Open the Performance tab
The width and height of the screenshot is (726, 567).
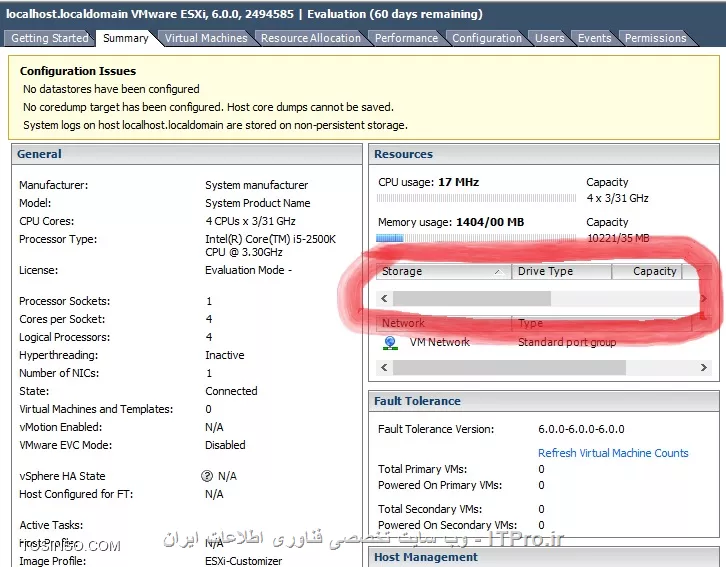point(406,38)
